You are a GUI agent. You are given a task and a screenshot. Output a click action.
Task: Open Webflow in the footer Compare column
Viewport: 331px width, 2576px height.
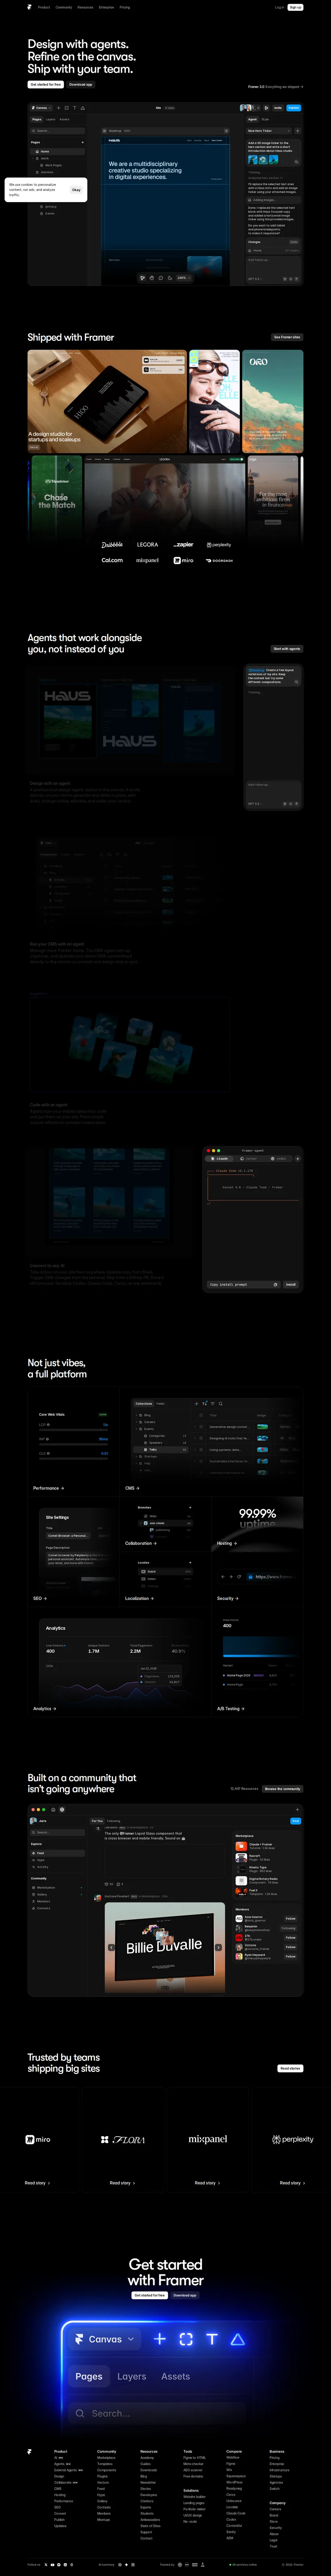click(233, 2457)
